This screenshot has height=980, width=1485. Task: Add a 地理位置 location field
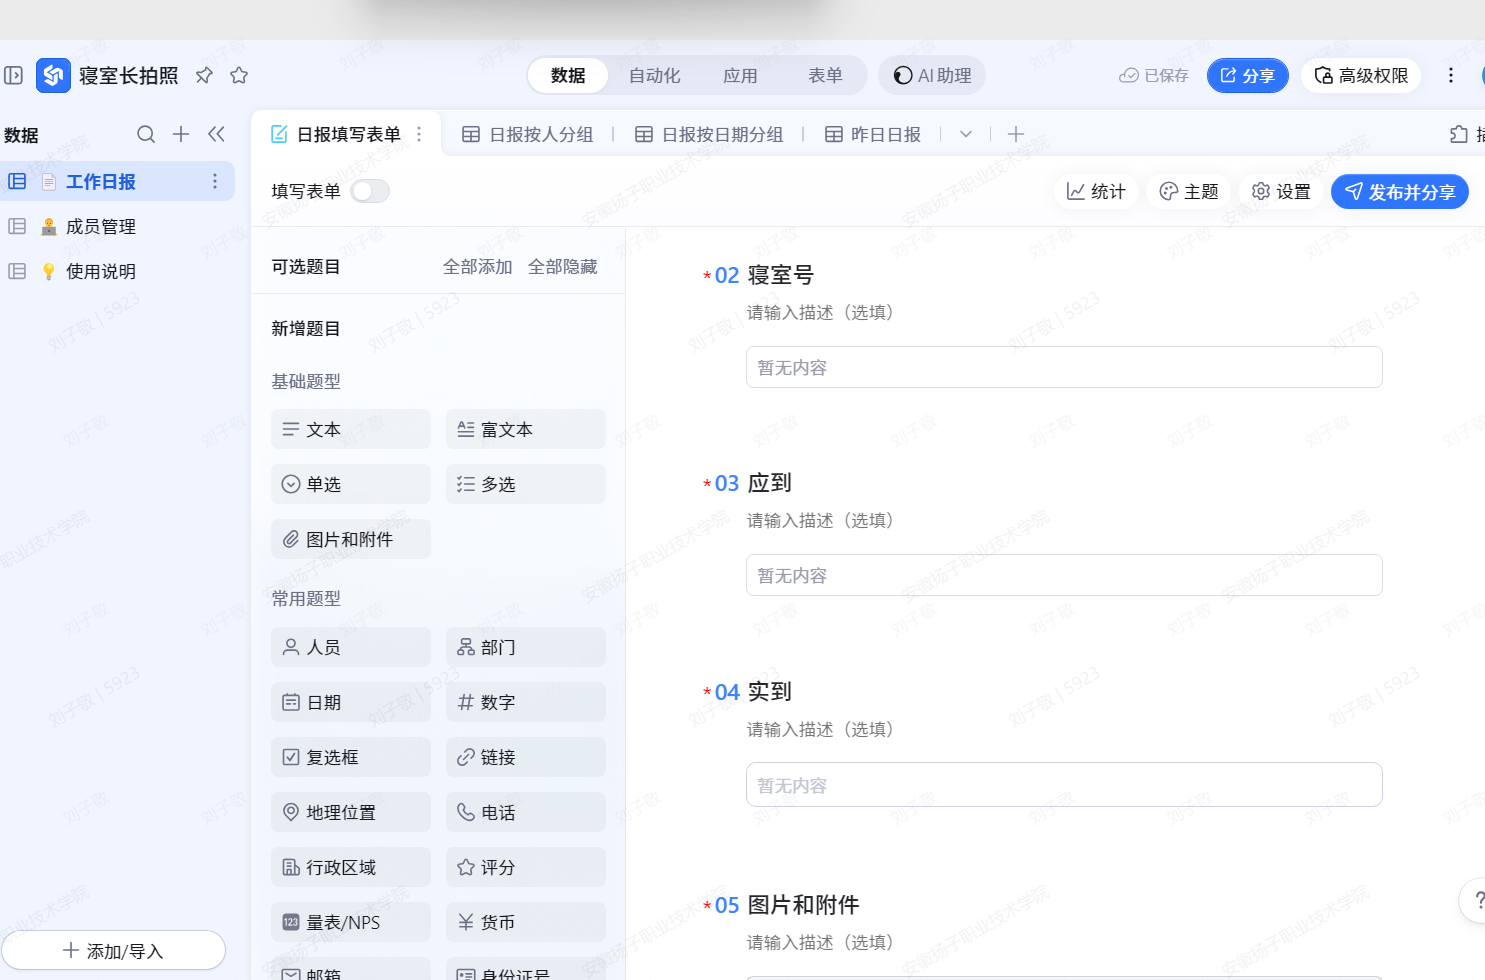[350, 811]
